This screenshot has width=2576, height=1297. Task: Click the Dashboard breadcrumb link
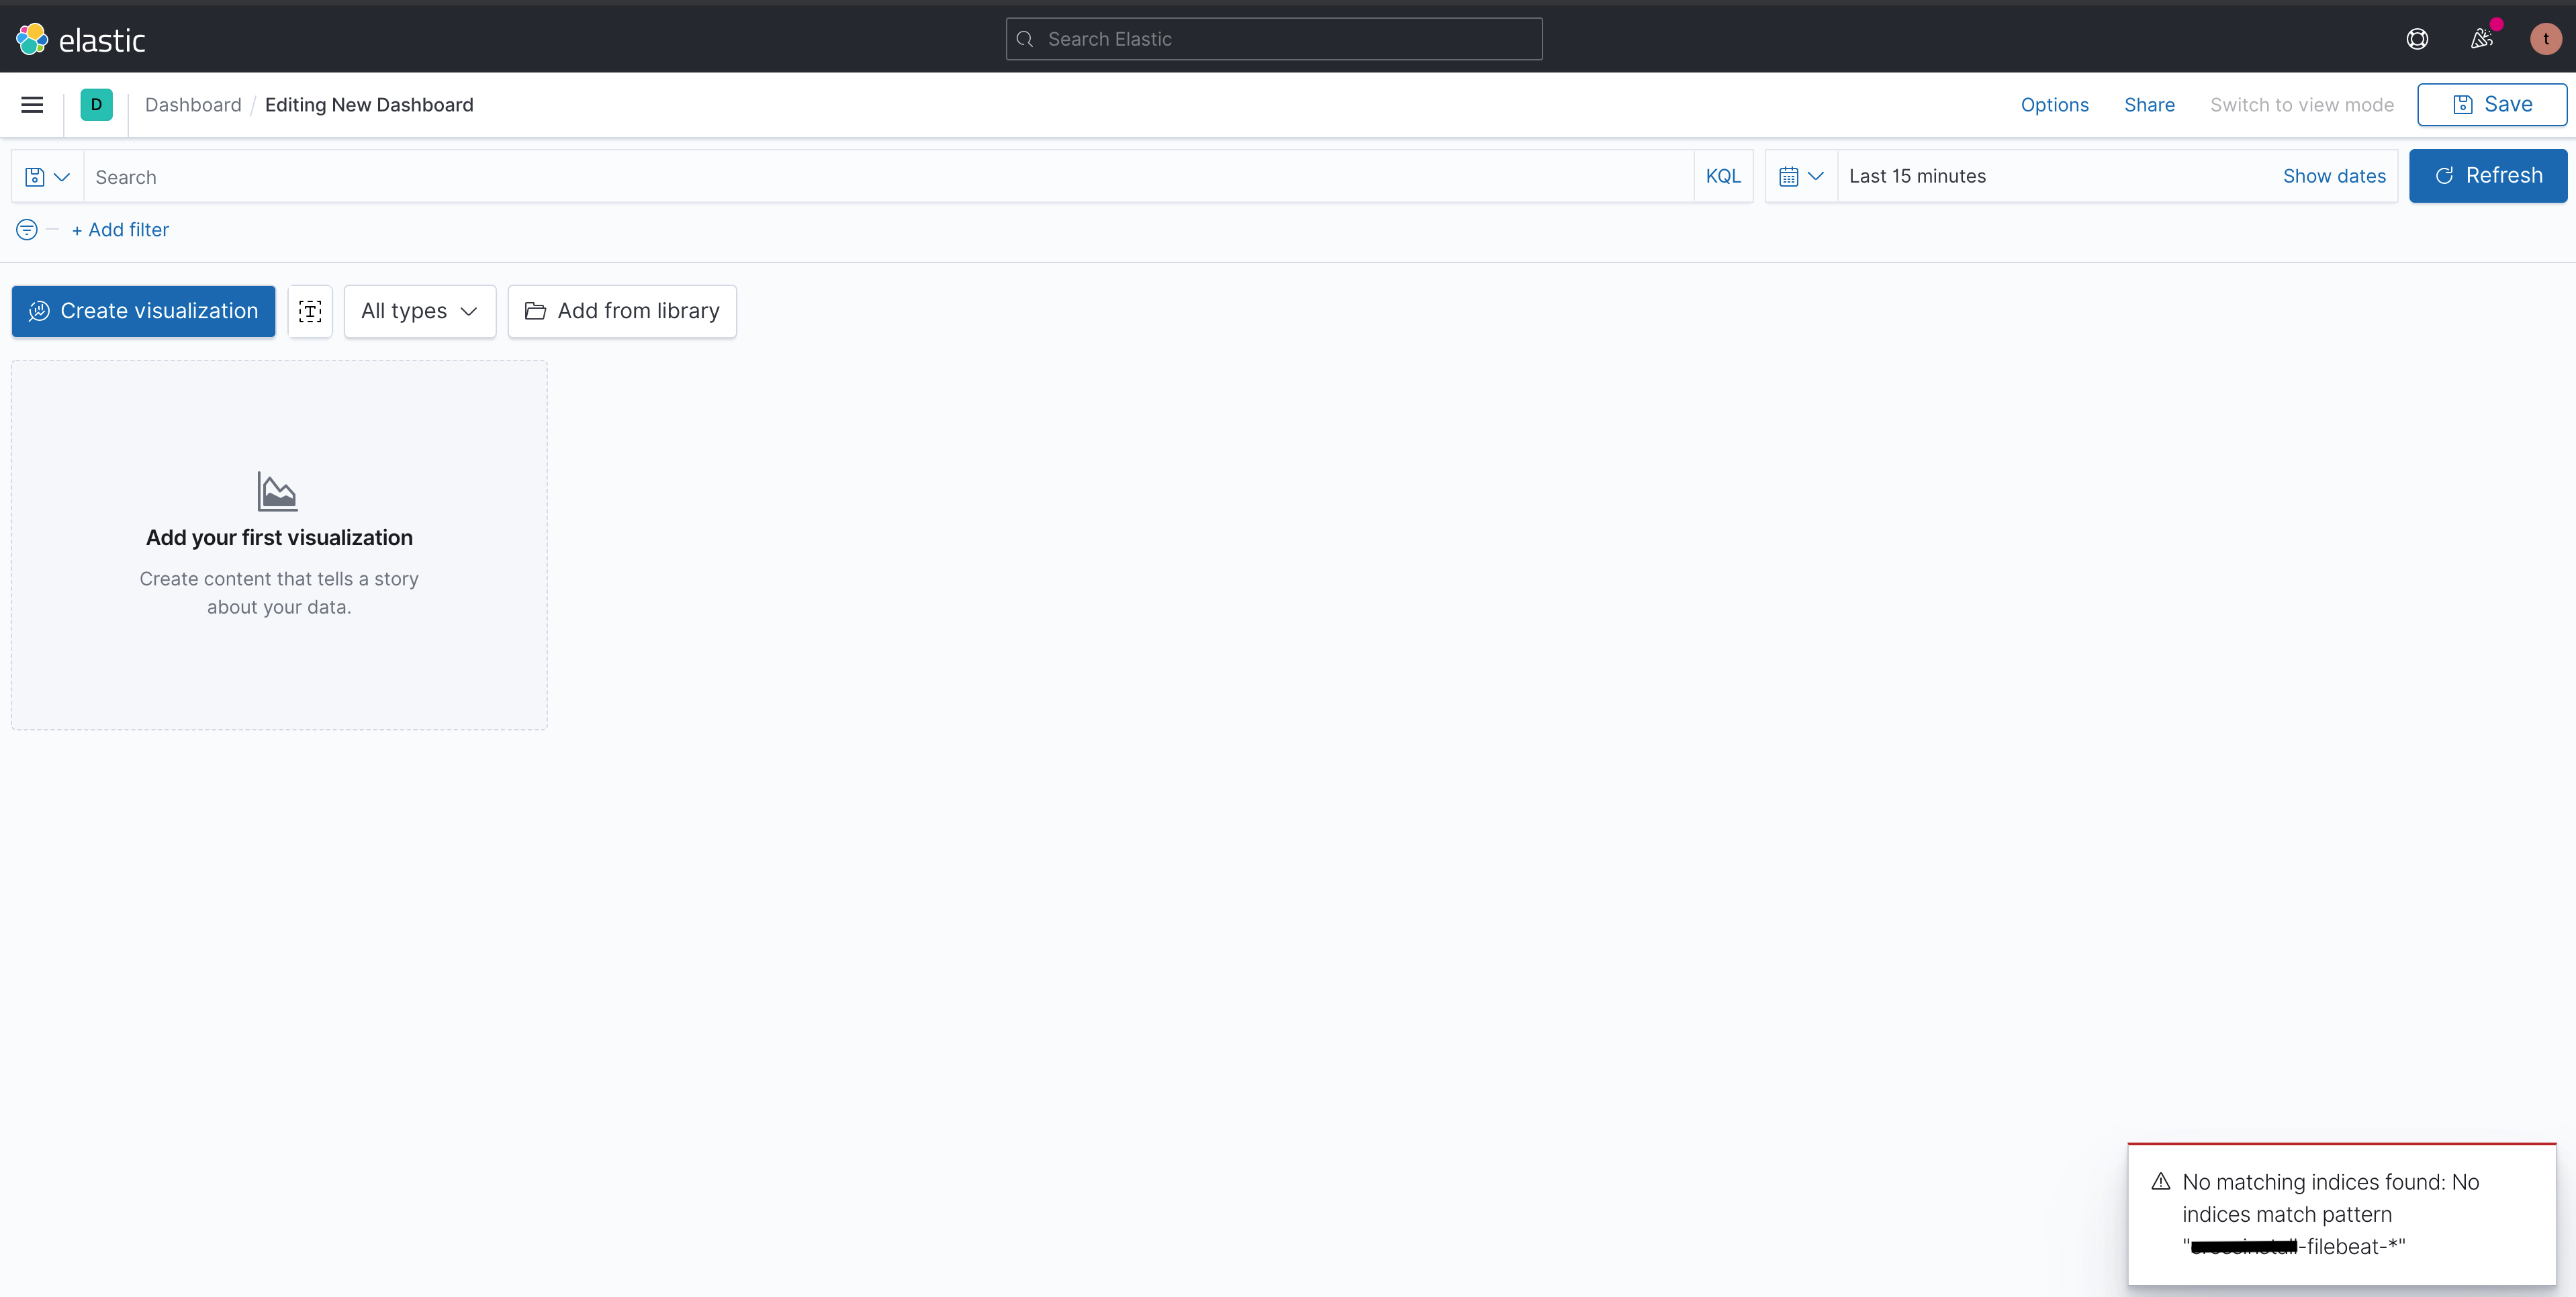click(193, 105)
